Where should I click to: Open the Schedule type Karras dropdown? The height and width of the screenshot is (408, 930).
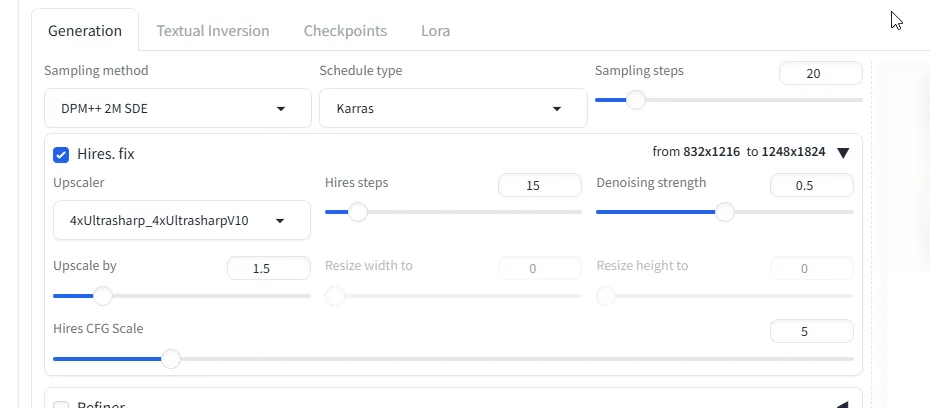point(452,108)
